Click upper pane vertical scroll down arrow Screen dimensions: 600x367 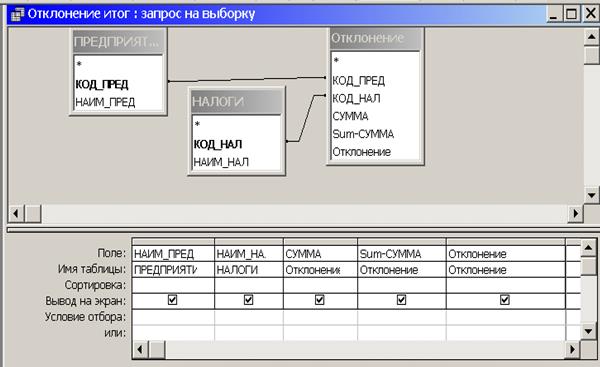point(591,195)
